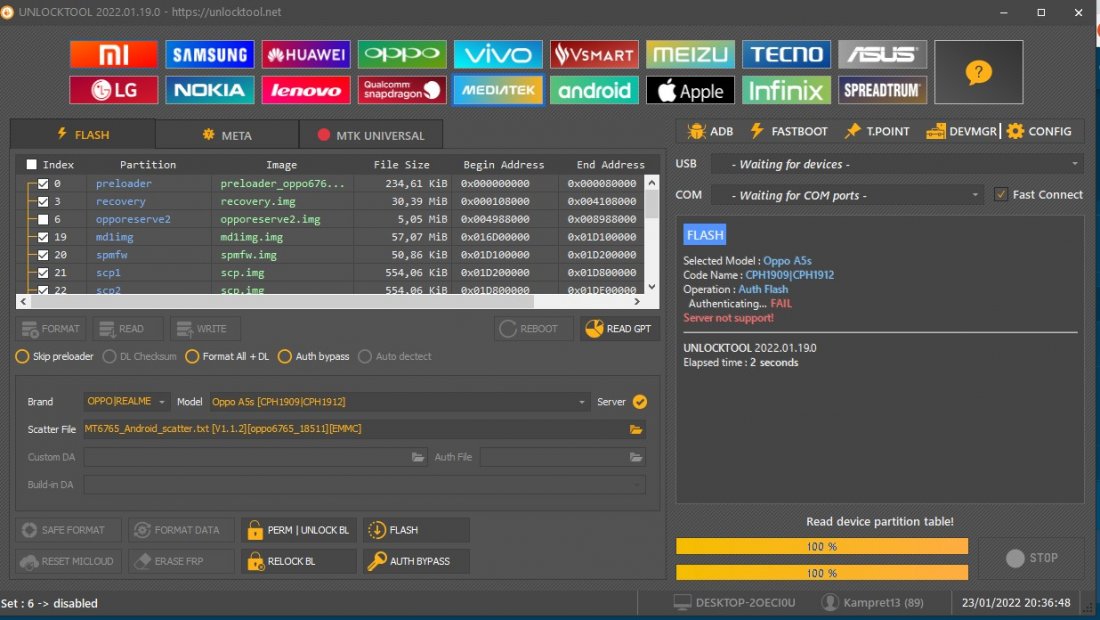Open the Vsmart brand section
Viewport: 1100px width, 620px height.
click(x=594, y=54)
